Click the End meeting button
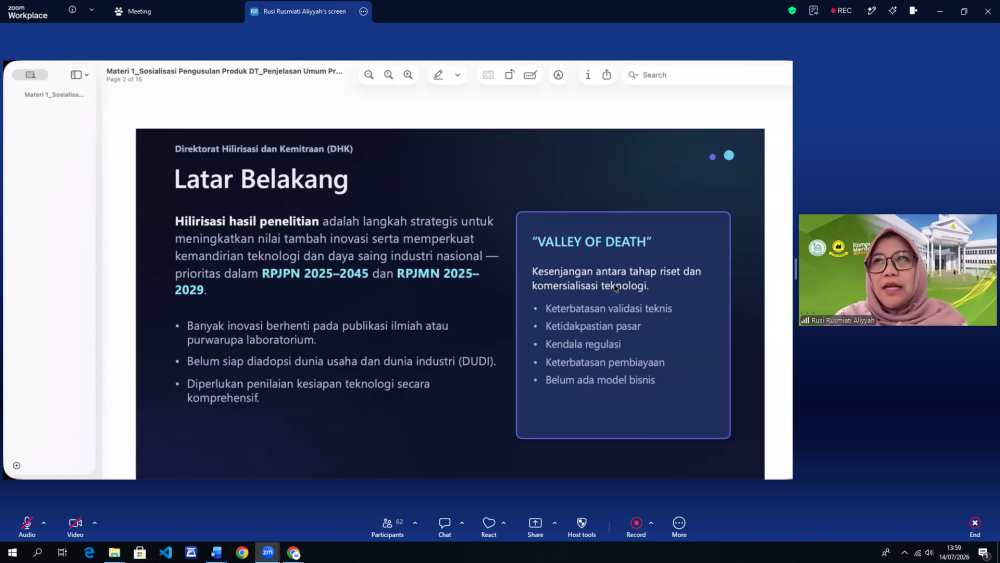1000x563 pixels. 974,527
